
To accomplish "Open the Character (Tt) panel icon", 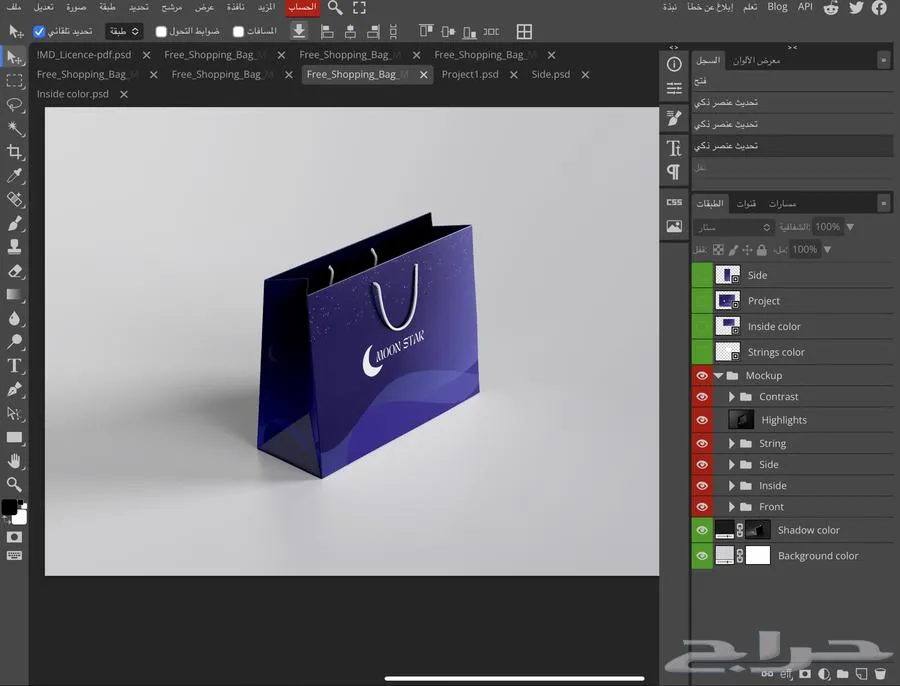I will pos(674,148).
